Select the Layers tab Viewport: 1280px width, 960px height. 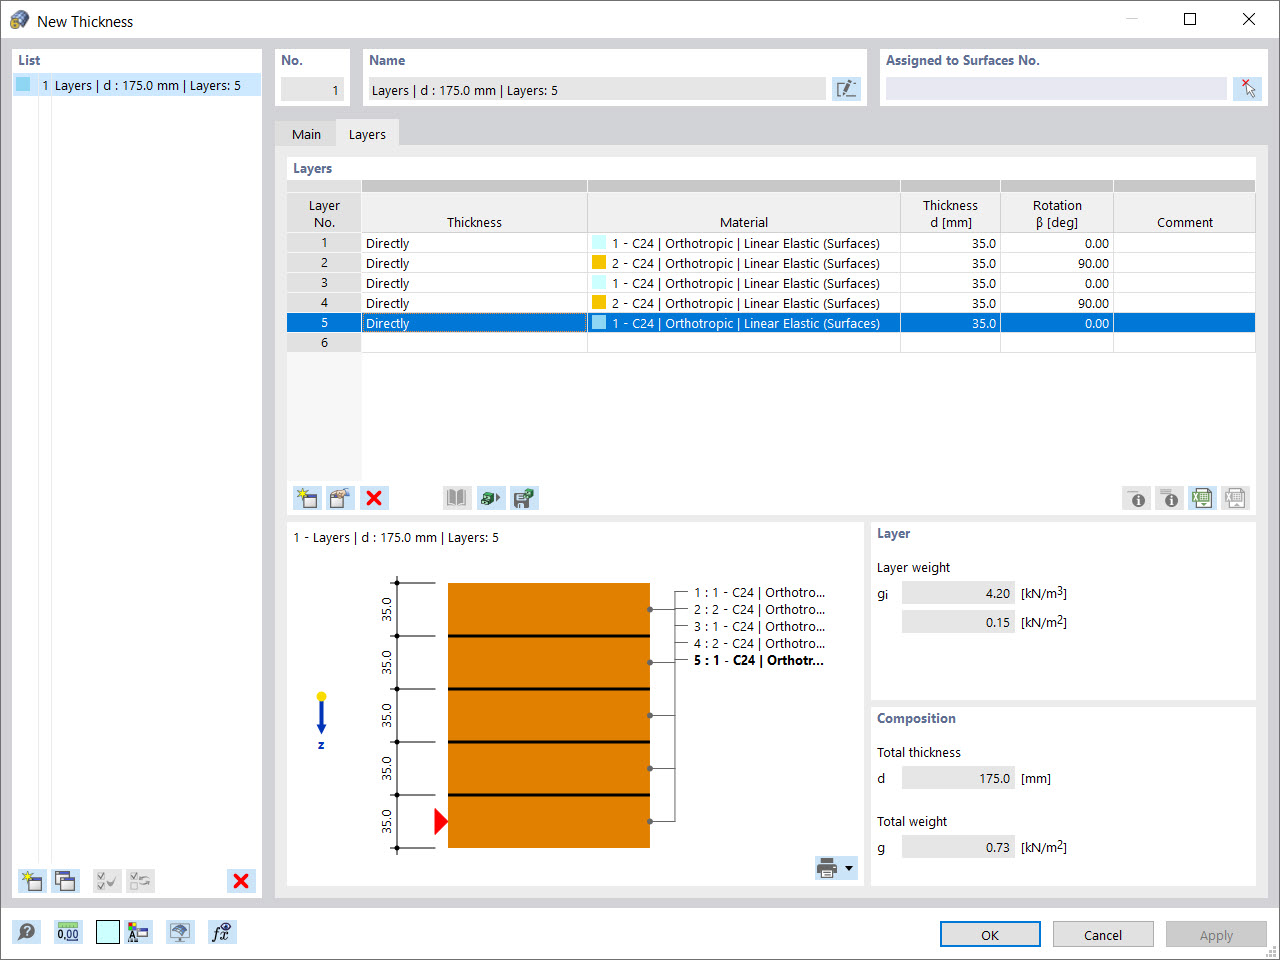(367, 134)
